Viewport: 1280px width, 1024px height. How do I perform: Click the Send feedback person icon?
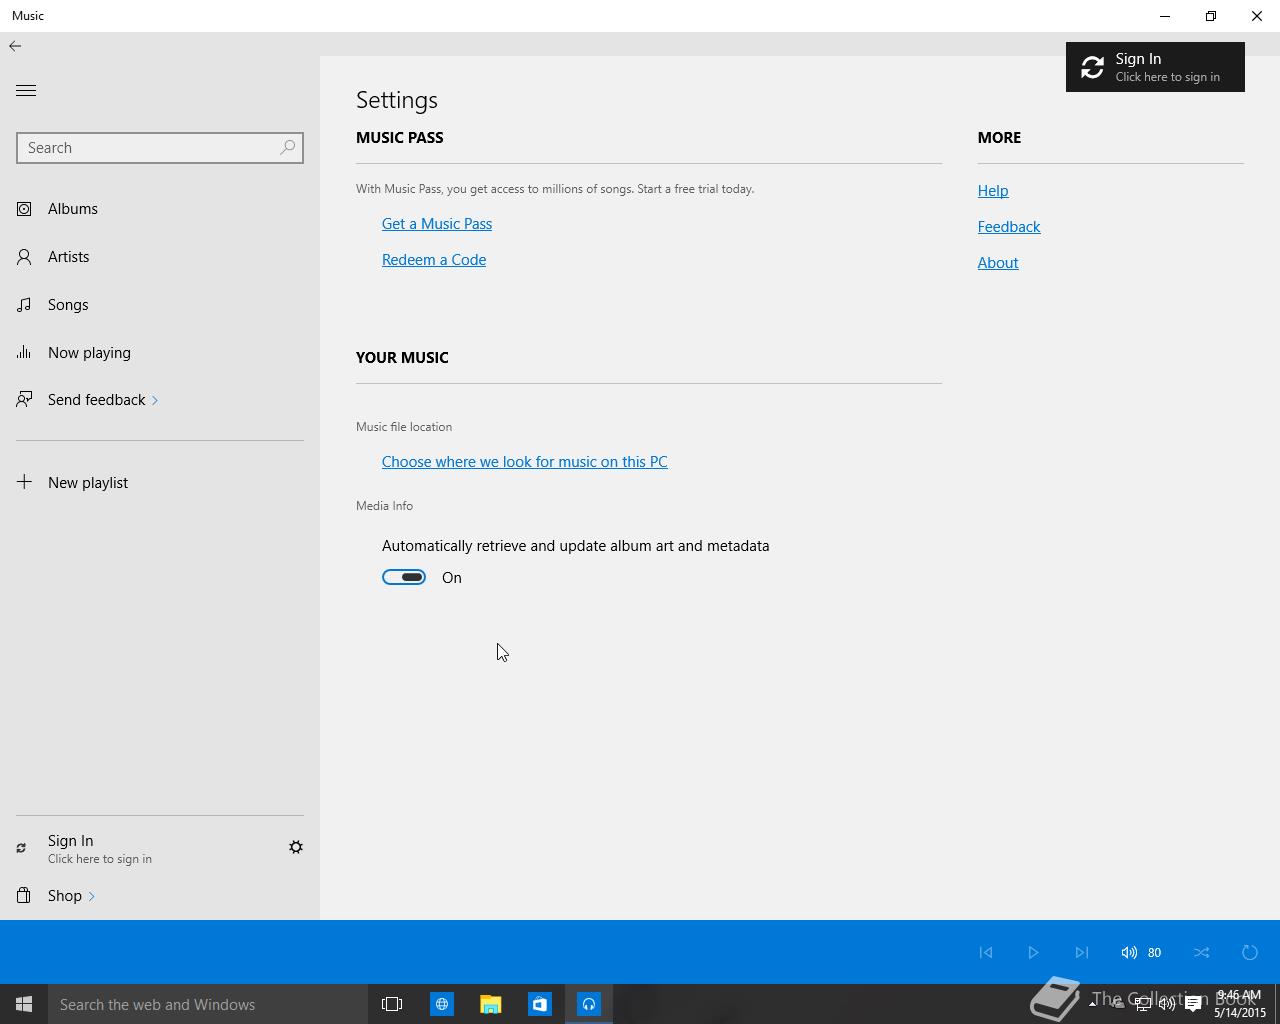point(24,399)
